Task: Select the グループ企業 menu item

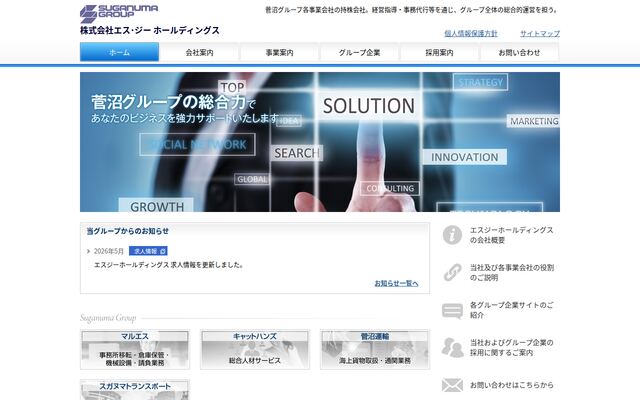Action: pos(359,52)
